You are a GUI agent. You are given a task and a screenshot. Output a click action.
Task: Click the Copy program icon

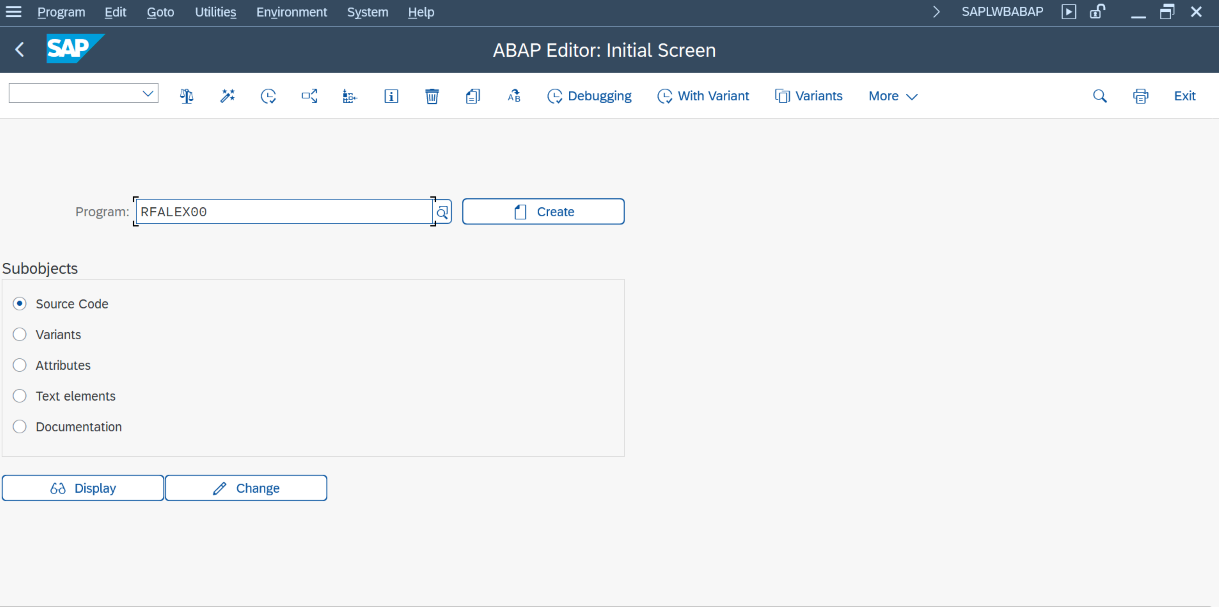pyautogui.click(x=473, y=96)
